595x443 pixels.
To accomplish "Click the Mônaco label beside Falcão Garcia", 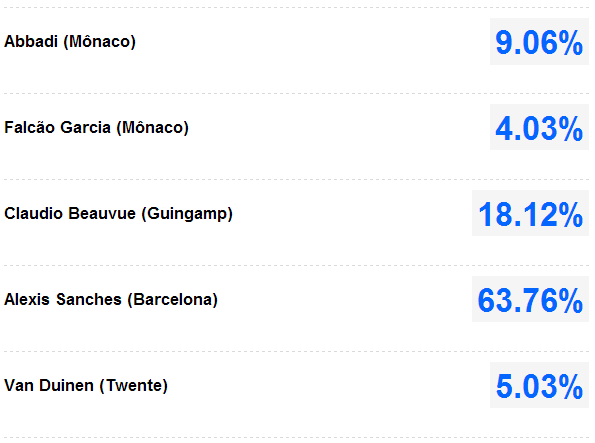I will point(153,128).
